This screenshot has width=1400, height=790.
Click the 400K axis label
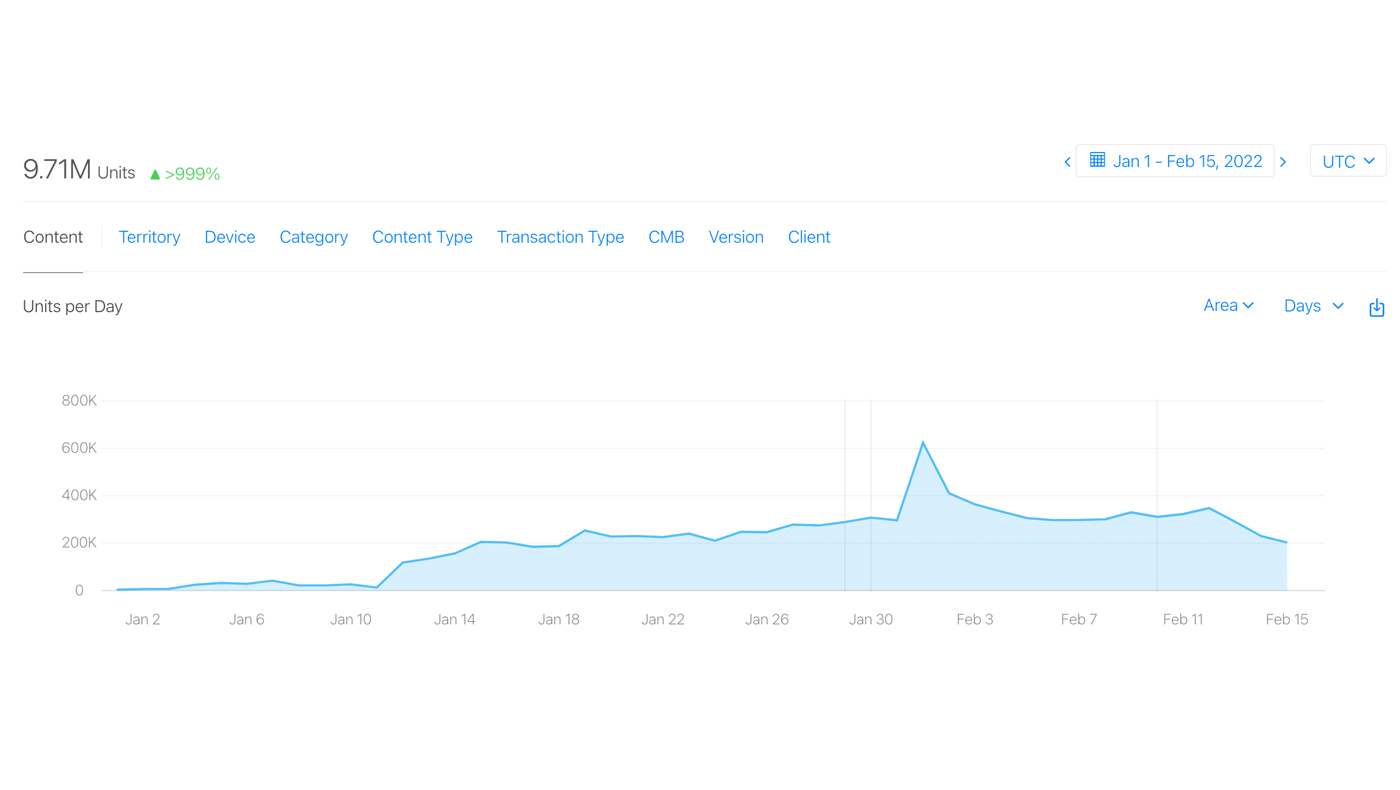79,496
